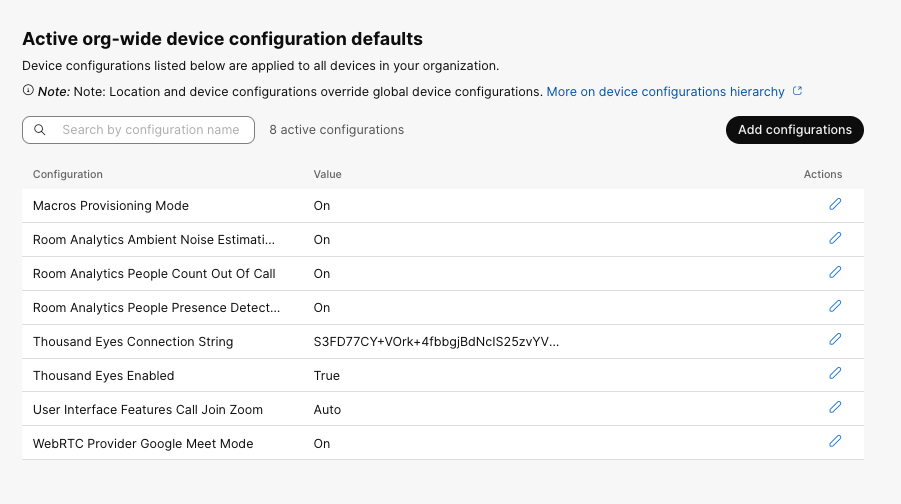Click edit pencil for Thousand Eyes Enabled

pos(835,374)
